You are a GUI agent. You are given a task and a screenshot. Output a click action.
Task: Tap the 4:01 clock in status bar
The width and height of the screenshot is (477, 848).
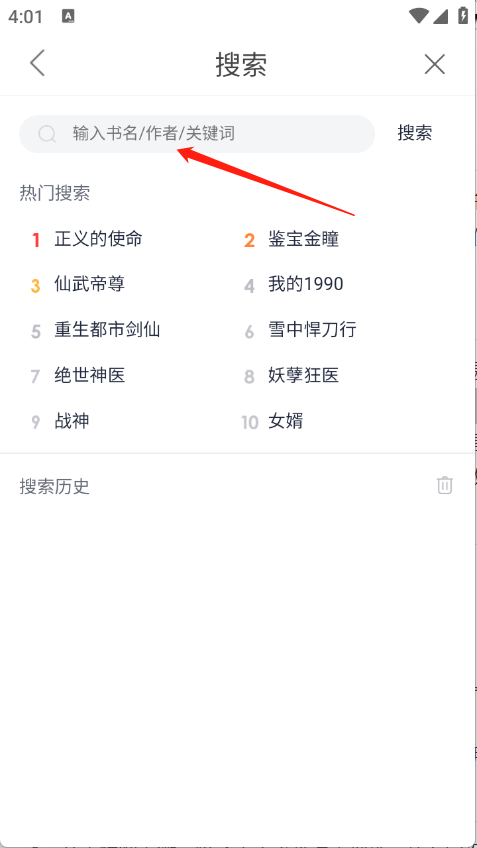coord(25,17)
